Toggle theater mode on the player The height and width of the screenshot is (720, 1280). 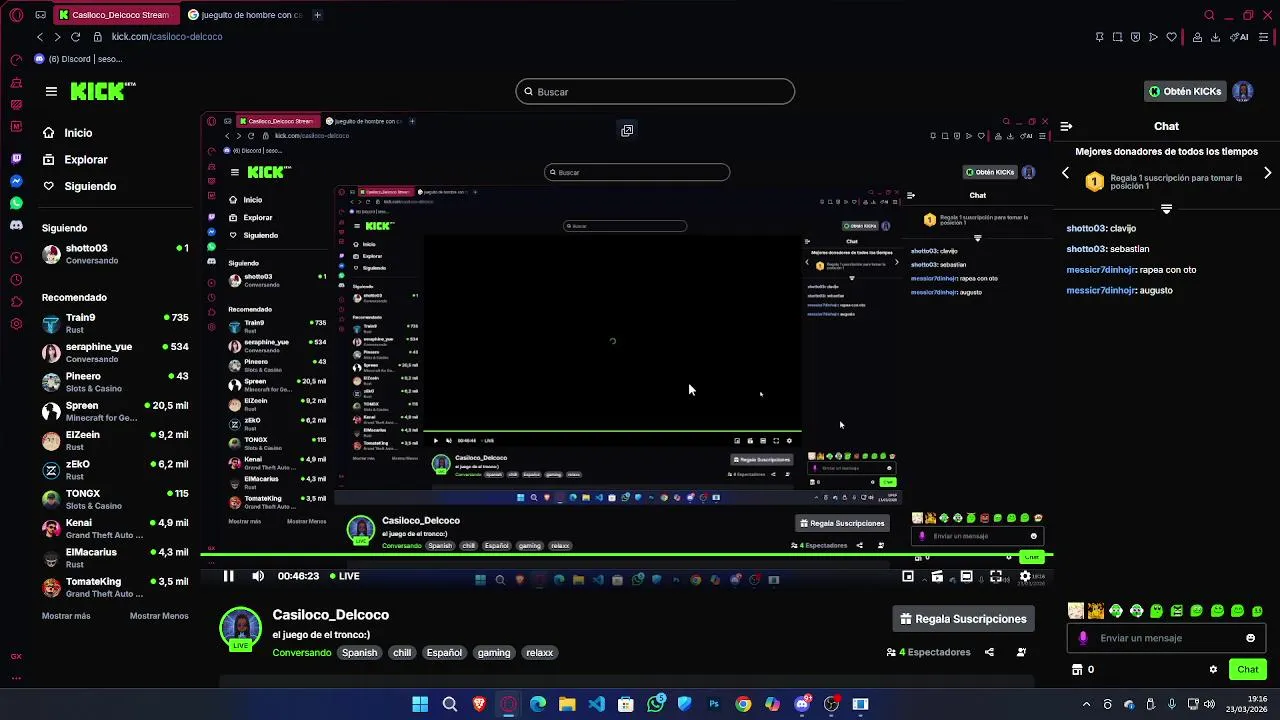966,576
